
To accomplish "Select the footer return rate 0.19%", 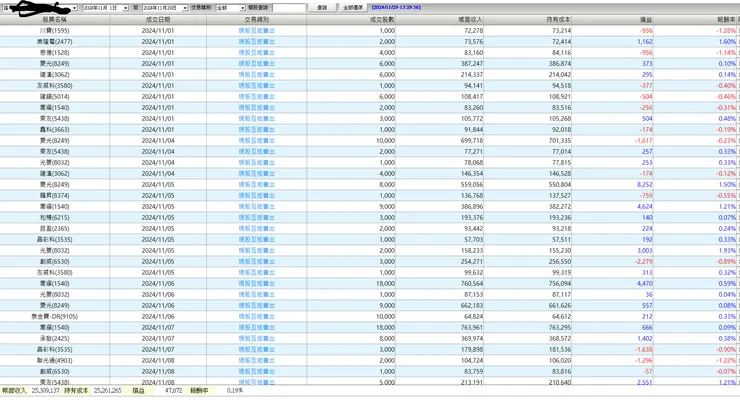I will tap(235, 391).
